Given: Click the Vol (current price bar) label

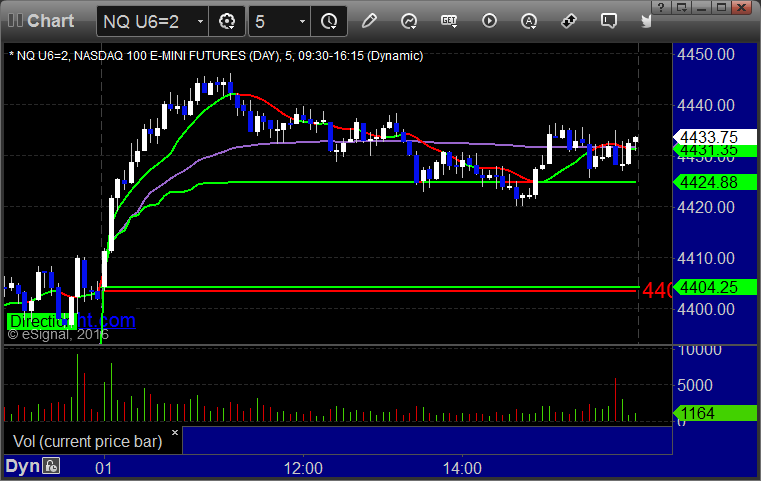Looking at the screenshot, I should tap(88, 441).
